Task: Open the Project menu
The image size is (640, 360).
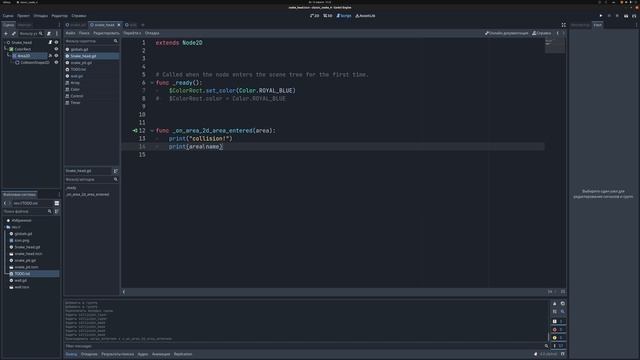Action: click(x=23, y=16)
